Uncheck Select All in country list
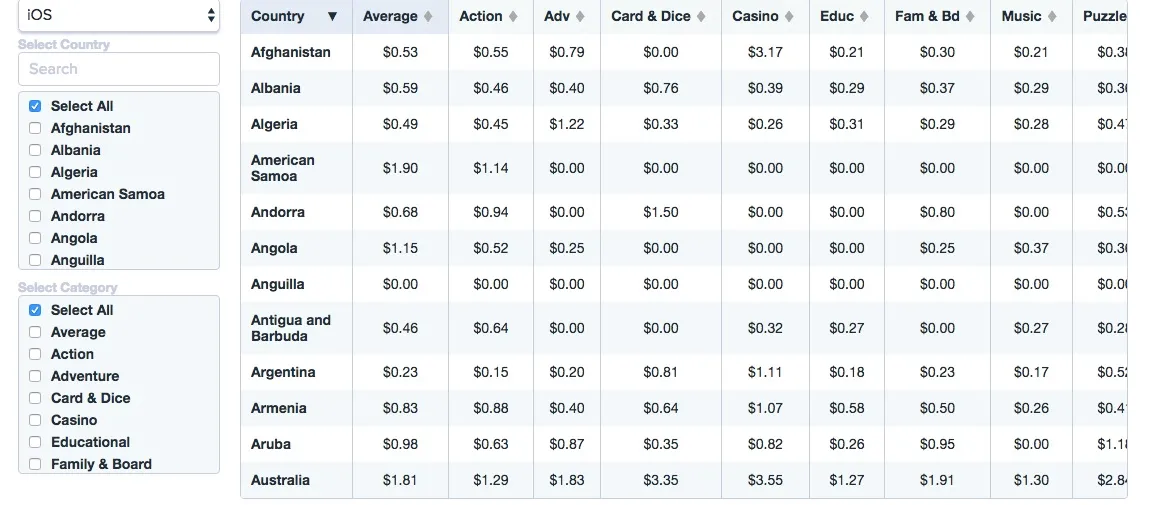1163x505 pixels. click(x=35, y=106)
